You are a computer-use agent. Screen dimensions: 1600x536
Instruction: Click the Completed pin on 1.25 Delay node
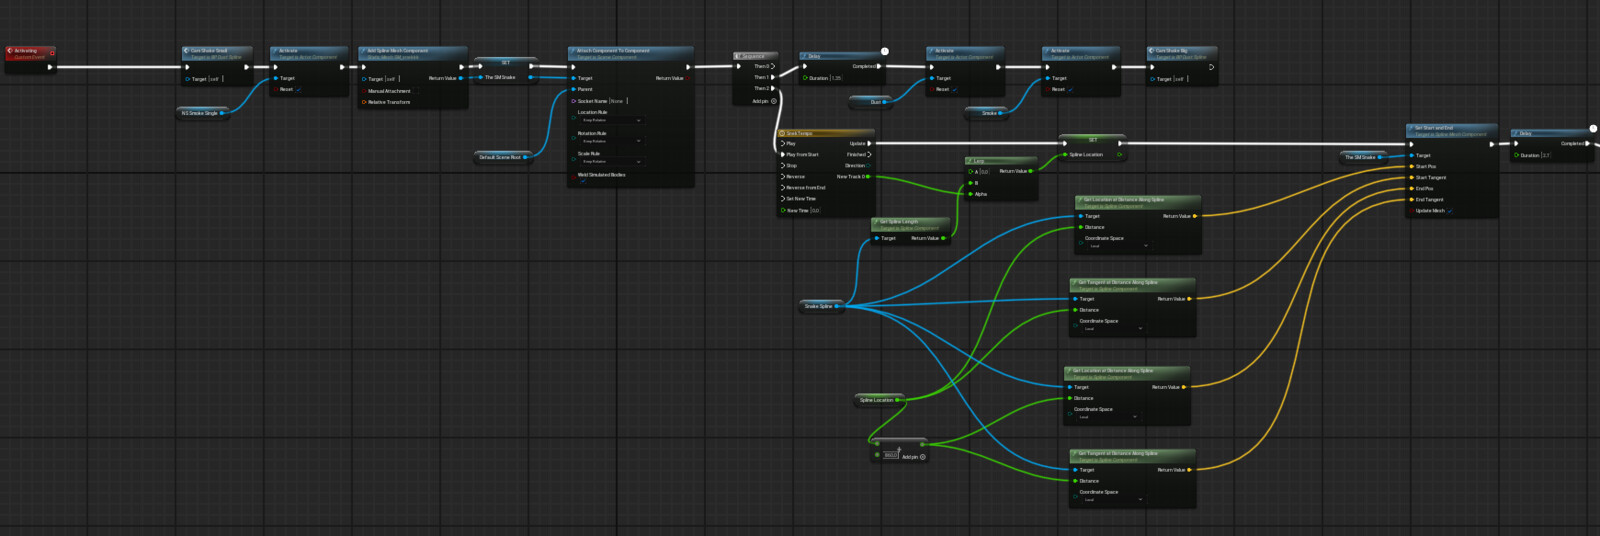[879, 66]
